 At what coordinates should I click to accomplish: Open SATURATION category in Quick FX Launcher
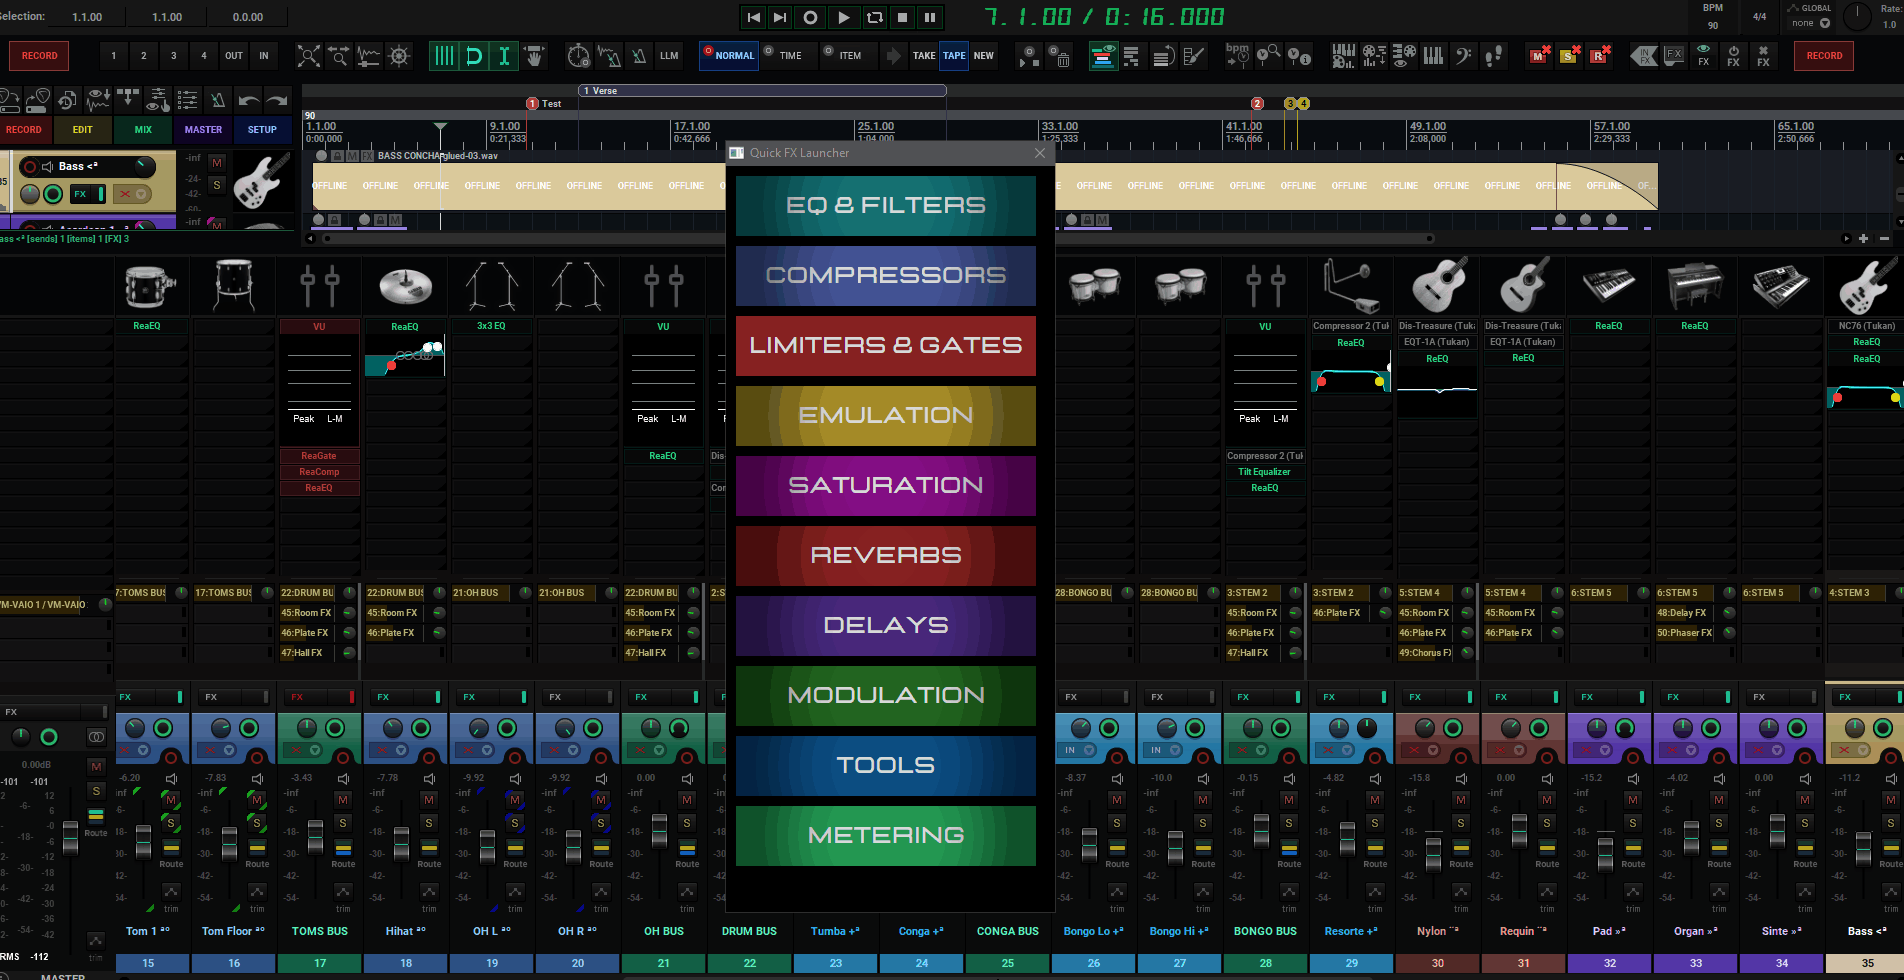(x=885, y=486)
